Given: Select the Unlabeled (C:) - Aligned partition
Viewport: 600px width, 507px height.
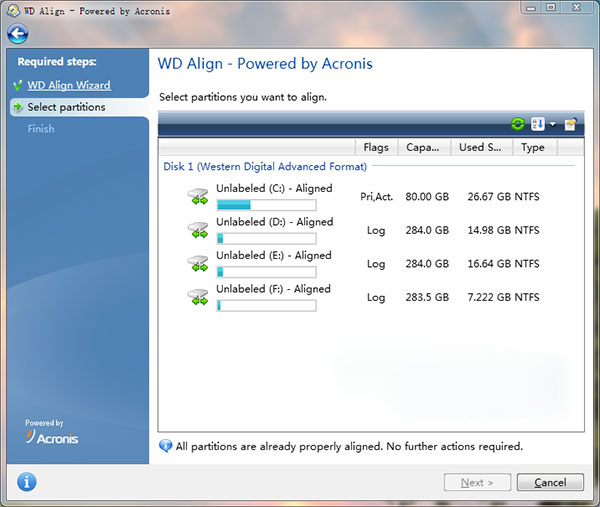Looking at the screenshot, I should pos(274,188).
